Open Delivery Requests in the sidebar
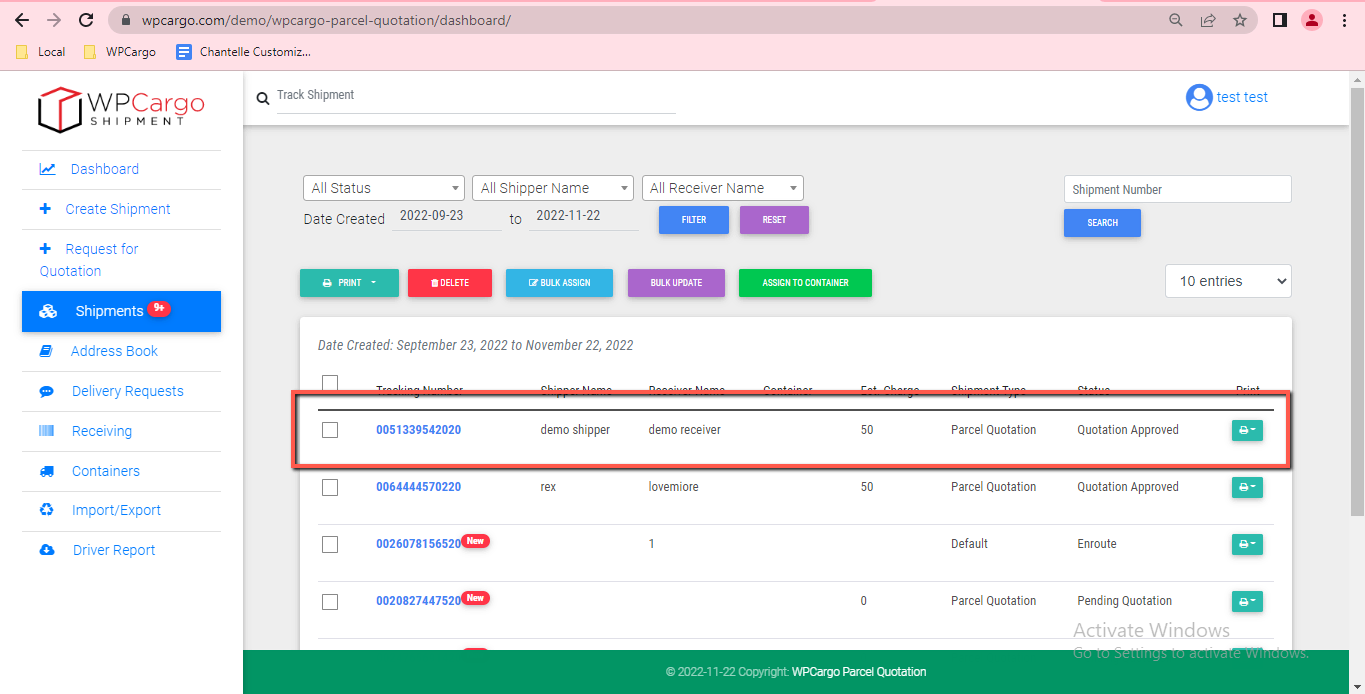 [x=128, y=391]
